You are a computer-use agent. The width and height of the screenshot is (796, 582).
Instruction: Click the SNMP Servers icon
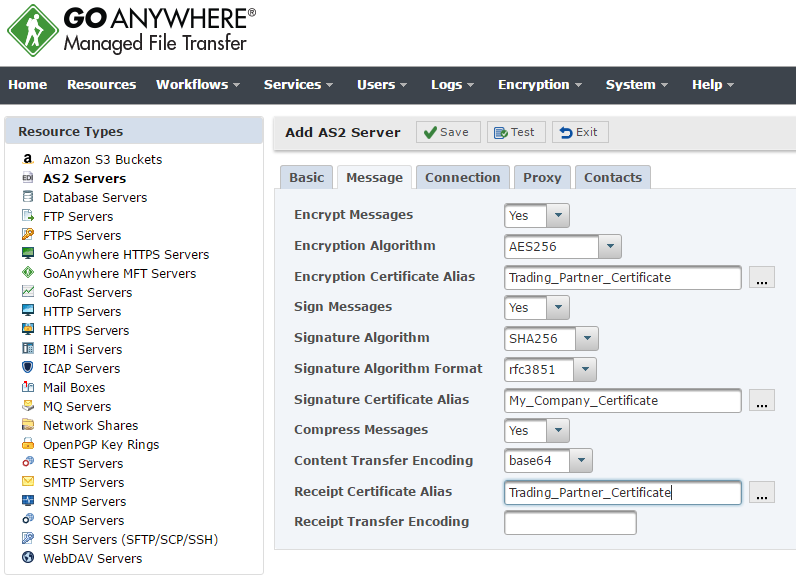(x=28, y=501)
